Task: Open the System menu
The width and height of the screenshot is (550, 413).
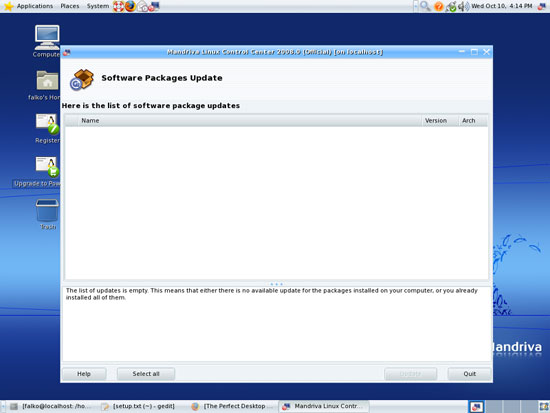Action: 98,6
